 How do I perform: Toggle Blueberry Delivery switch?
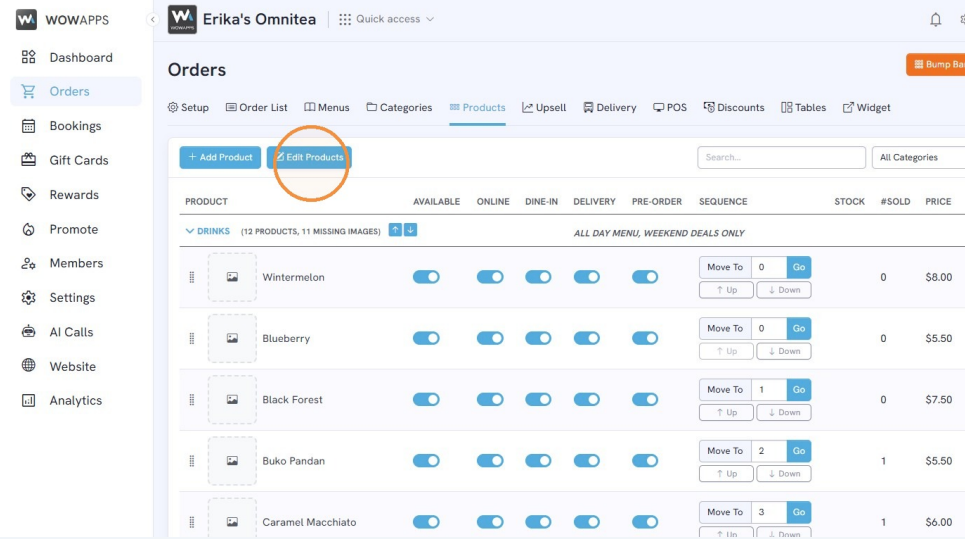587,338
